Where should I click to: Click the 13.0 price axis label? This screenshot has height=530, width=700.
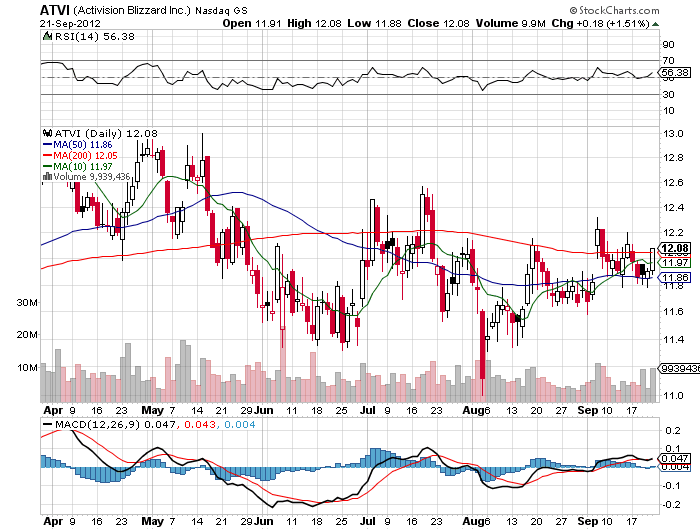coord(673,134)
